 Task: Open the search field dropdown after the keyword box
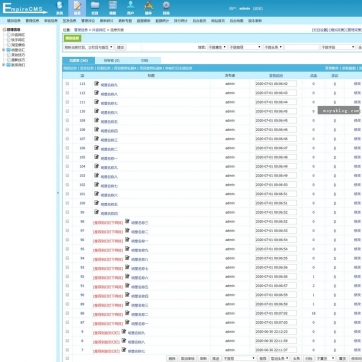tap(338, 47)
